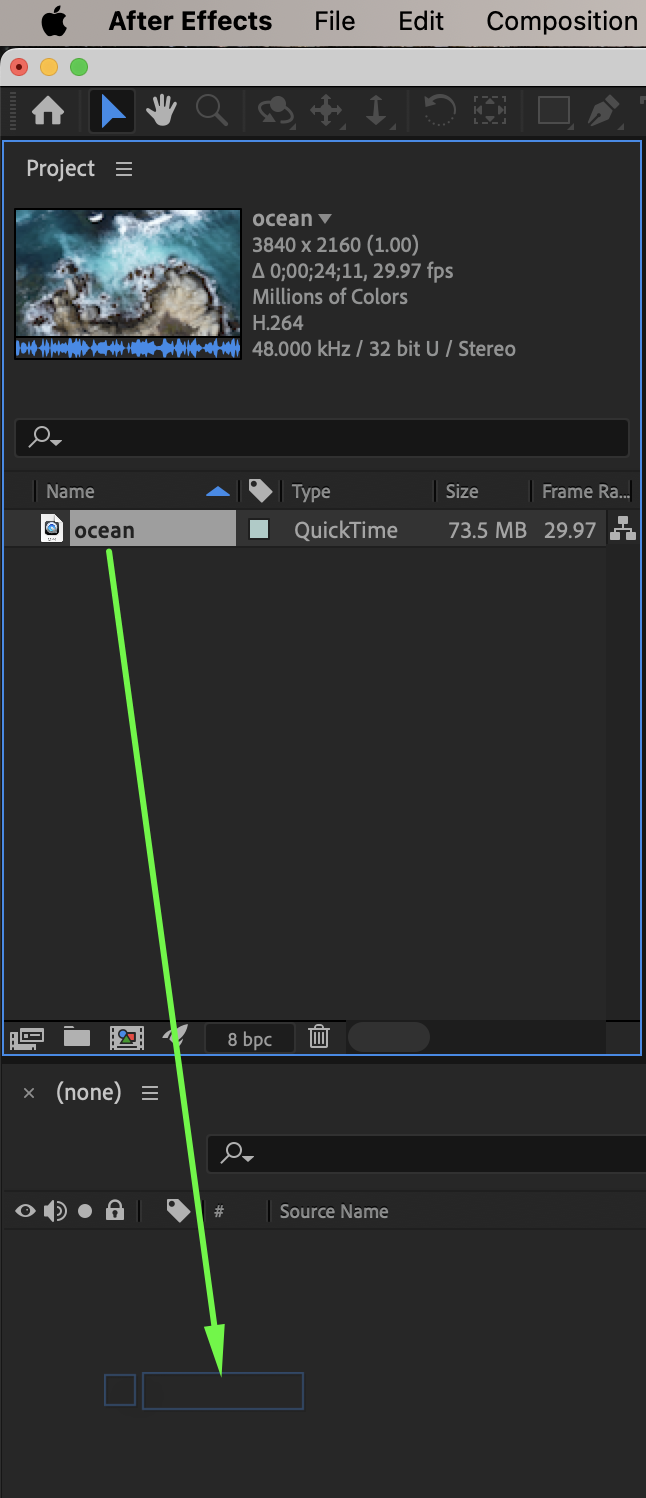
Task: Create new composition from footage icon
Action: pos(127,1037)
